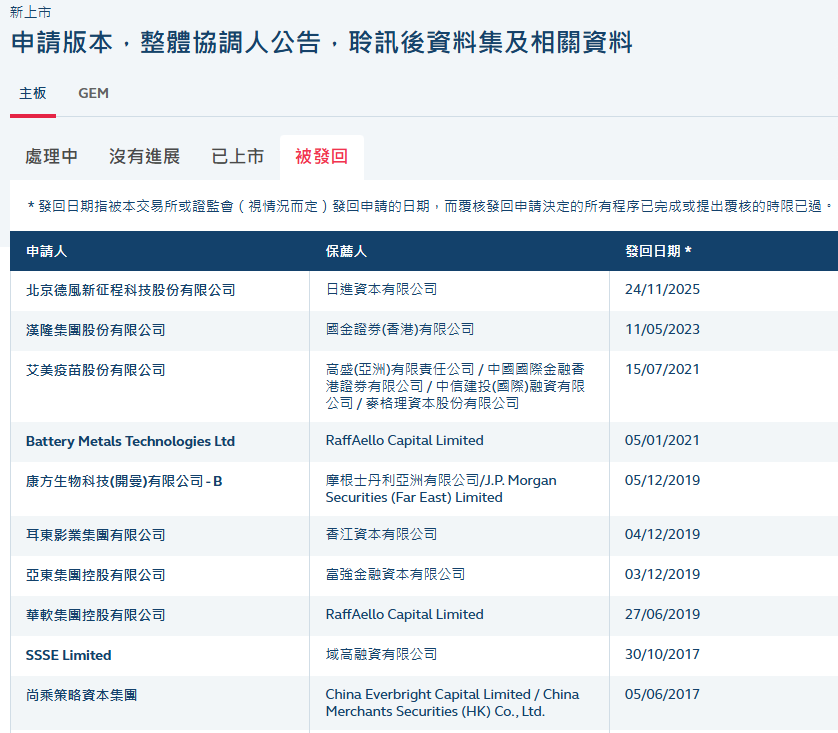838x733 pixels.
Task: Click return date 03/12/2019
Action: click(662, 574)
